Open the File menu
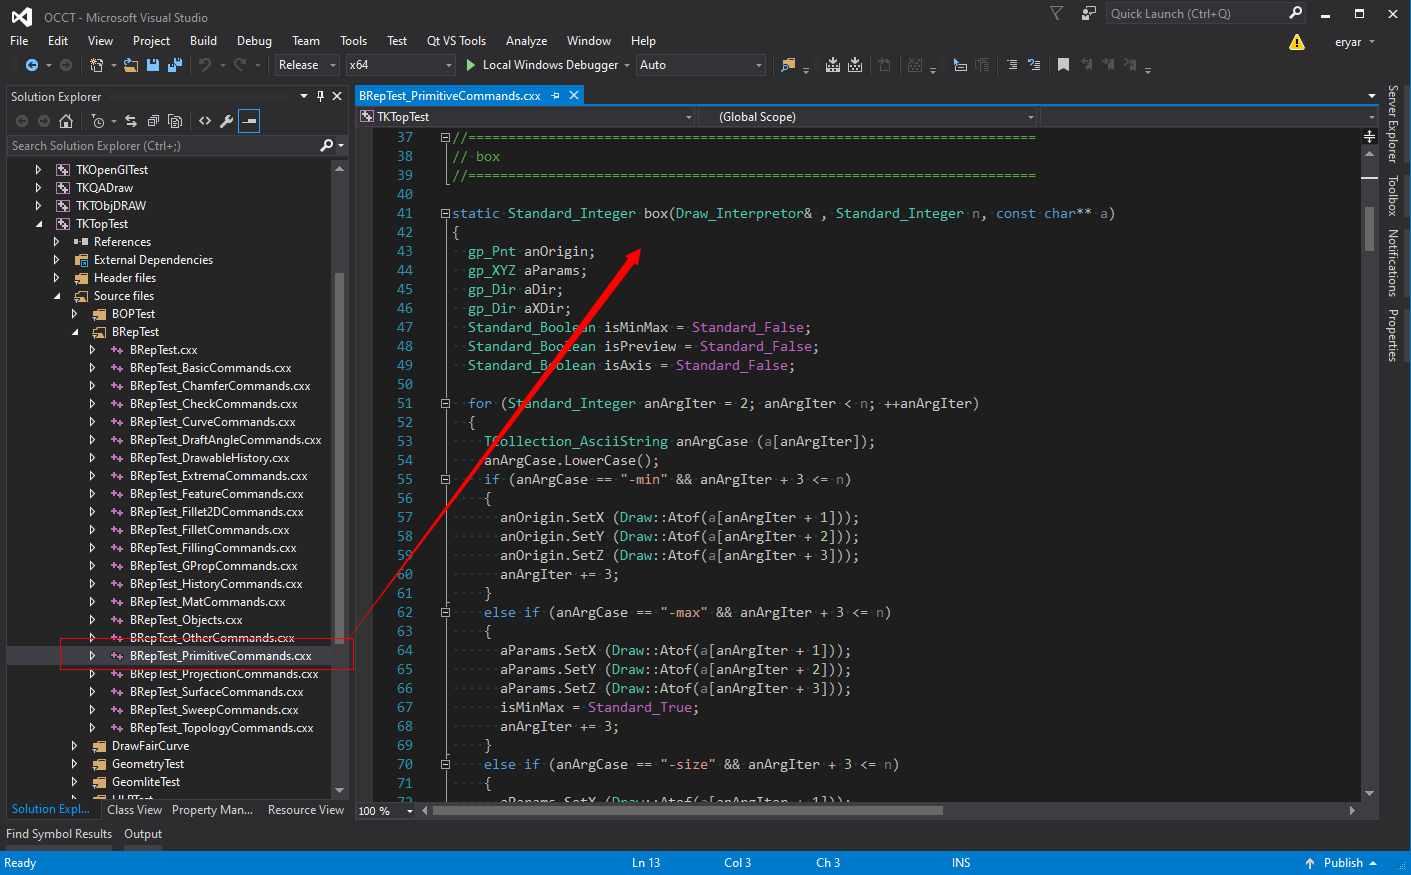This screenshot has width=1411, height=875. click(19, 41)
